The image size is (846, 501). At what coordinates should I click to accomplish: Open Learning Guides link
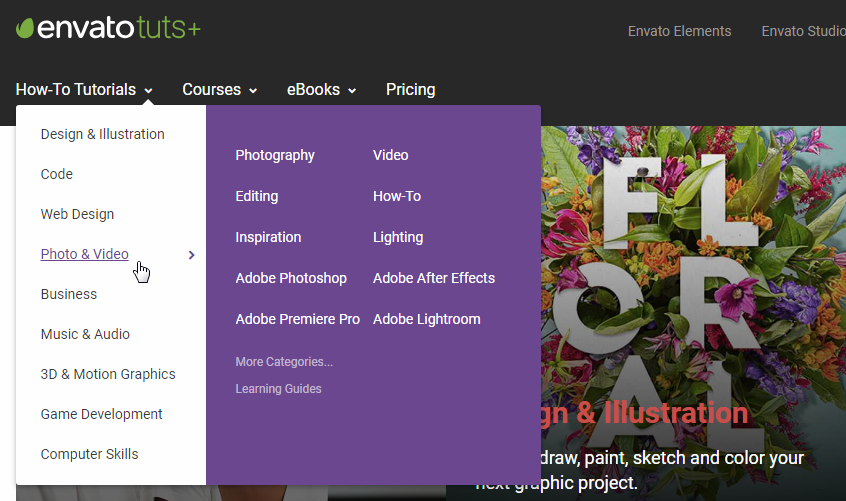pos(278,389)
